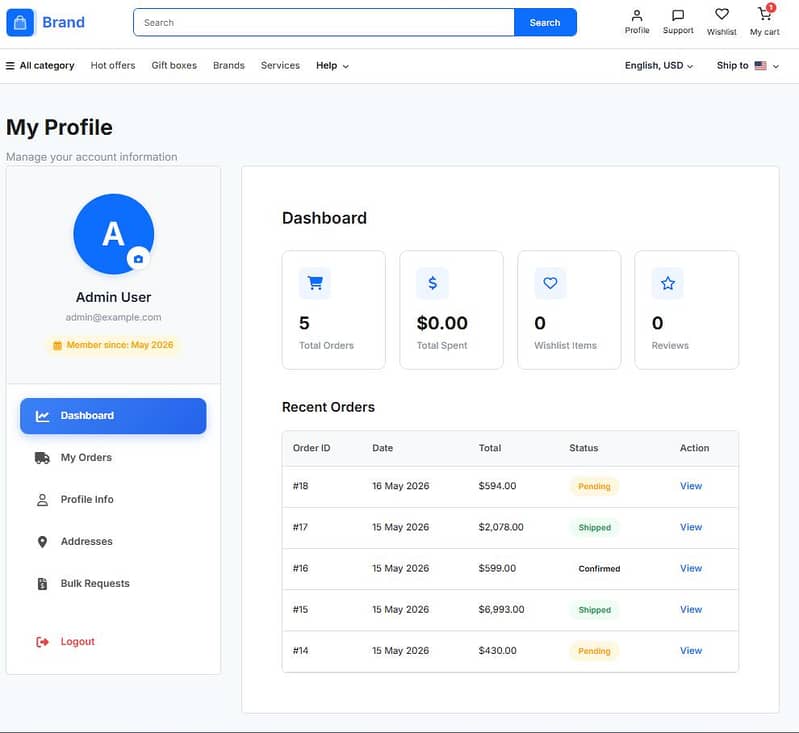Click the admin@example.com email text
The width and height of the screenshot is (799, 733).
tap(113, 317)
